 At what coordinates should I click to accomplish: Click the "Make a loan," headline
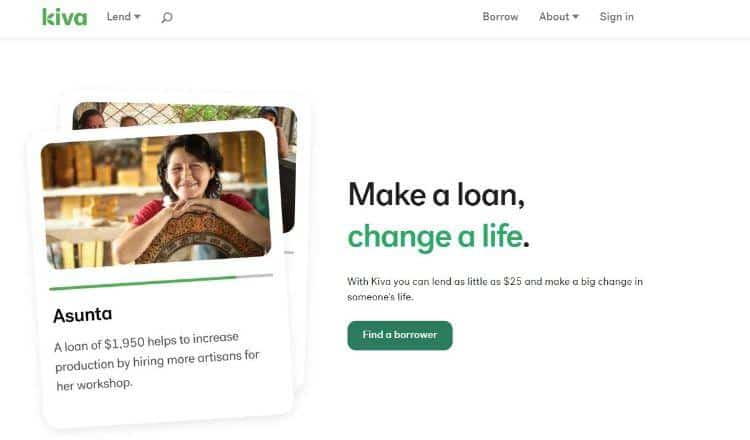pyautogui.click(x=436, y=195)
